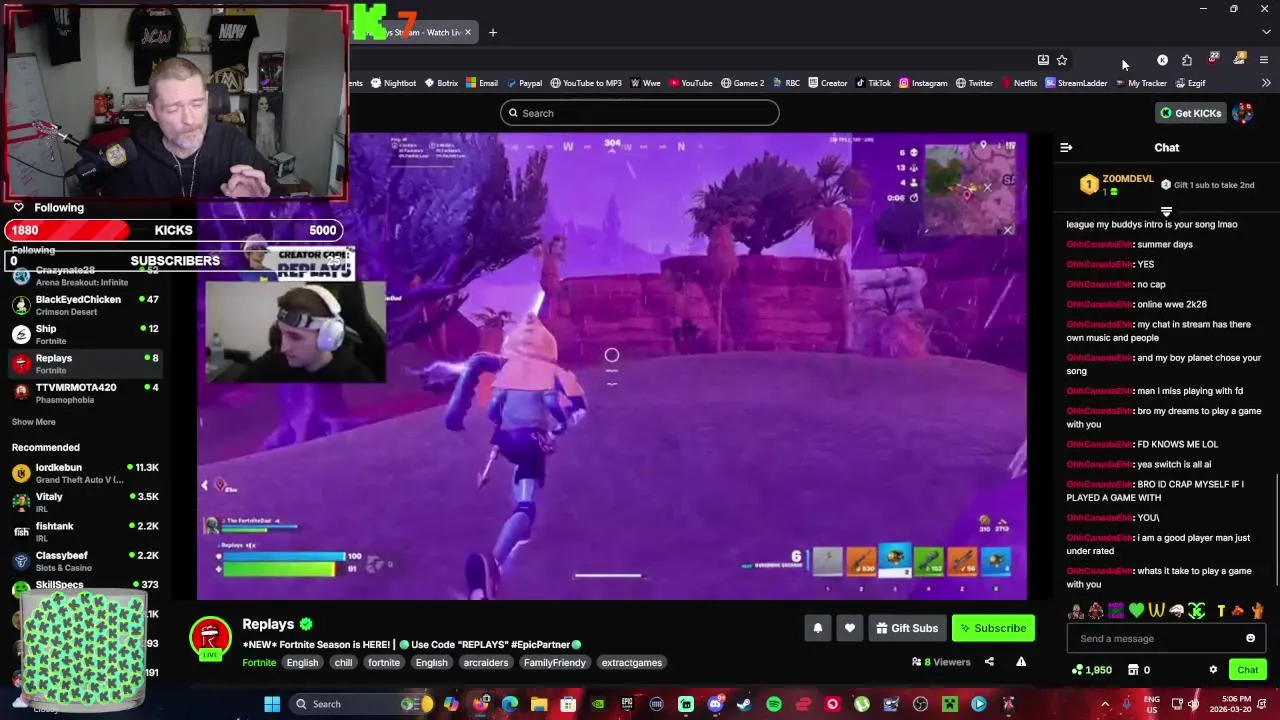The width and height of the screenshot is (1280, 720).
Task: Open Discord from the taskbar
Action: 715,704
